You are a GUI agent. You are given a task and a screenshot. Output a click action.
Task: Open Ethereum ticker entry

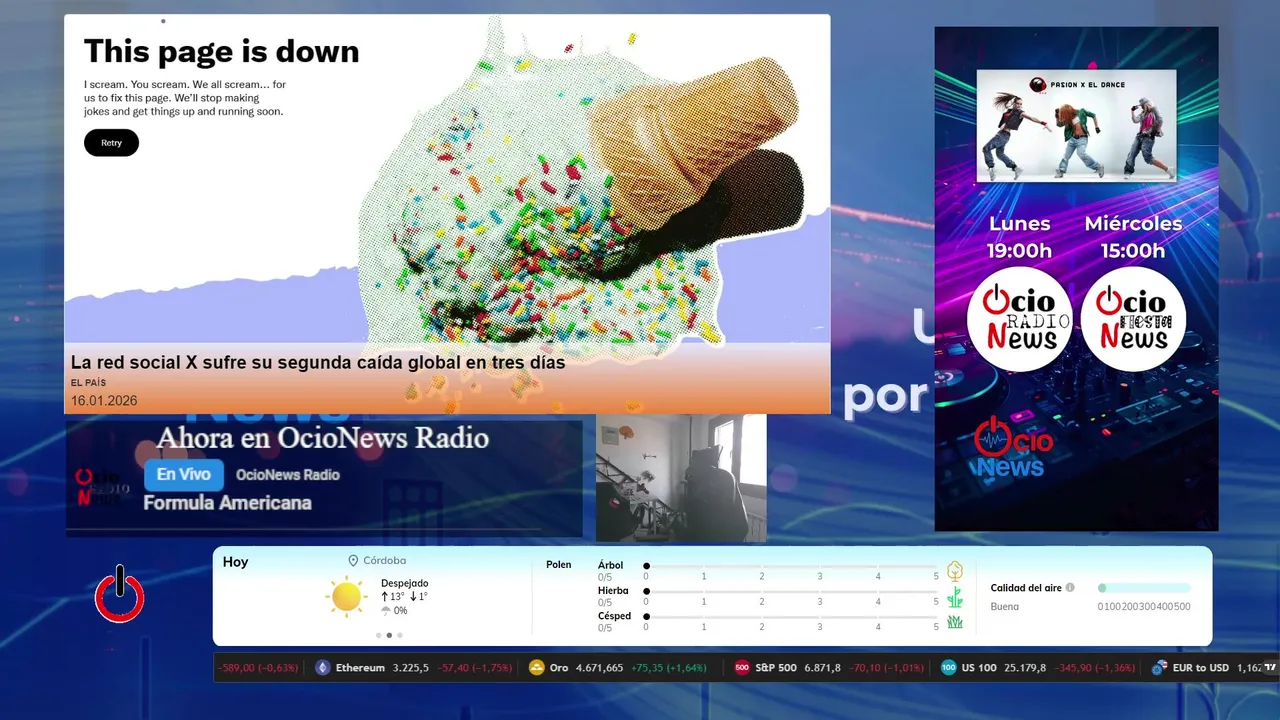pyautogui.click(x=414, y=668)
